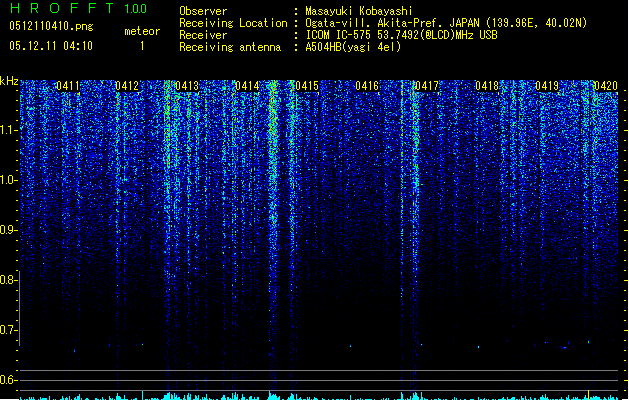Click the Receiving antenna label
629x400 pixels.
(x=230, y=47)
